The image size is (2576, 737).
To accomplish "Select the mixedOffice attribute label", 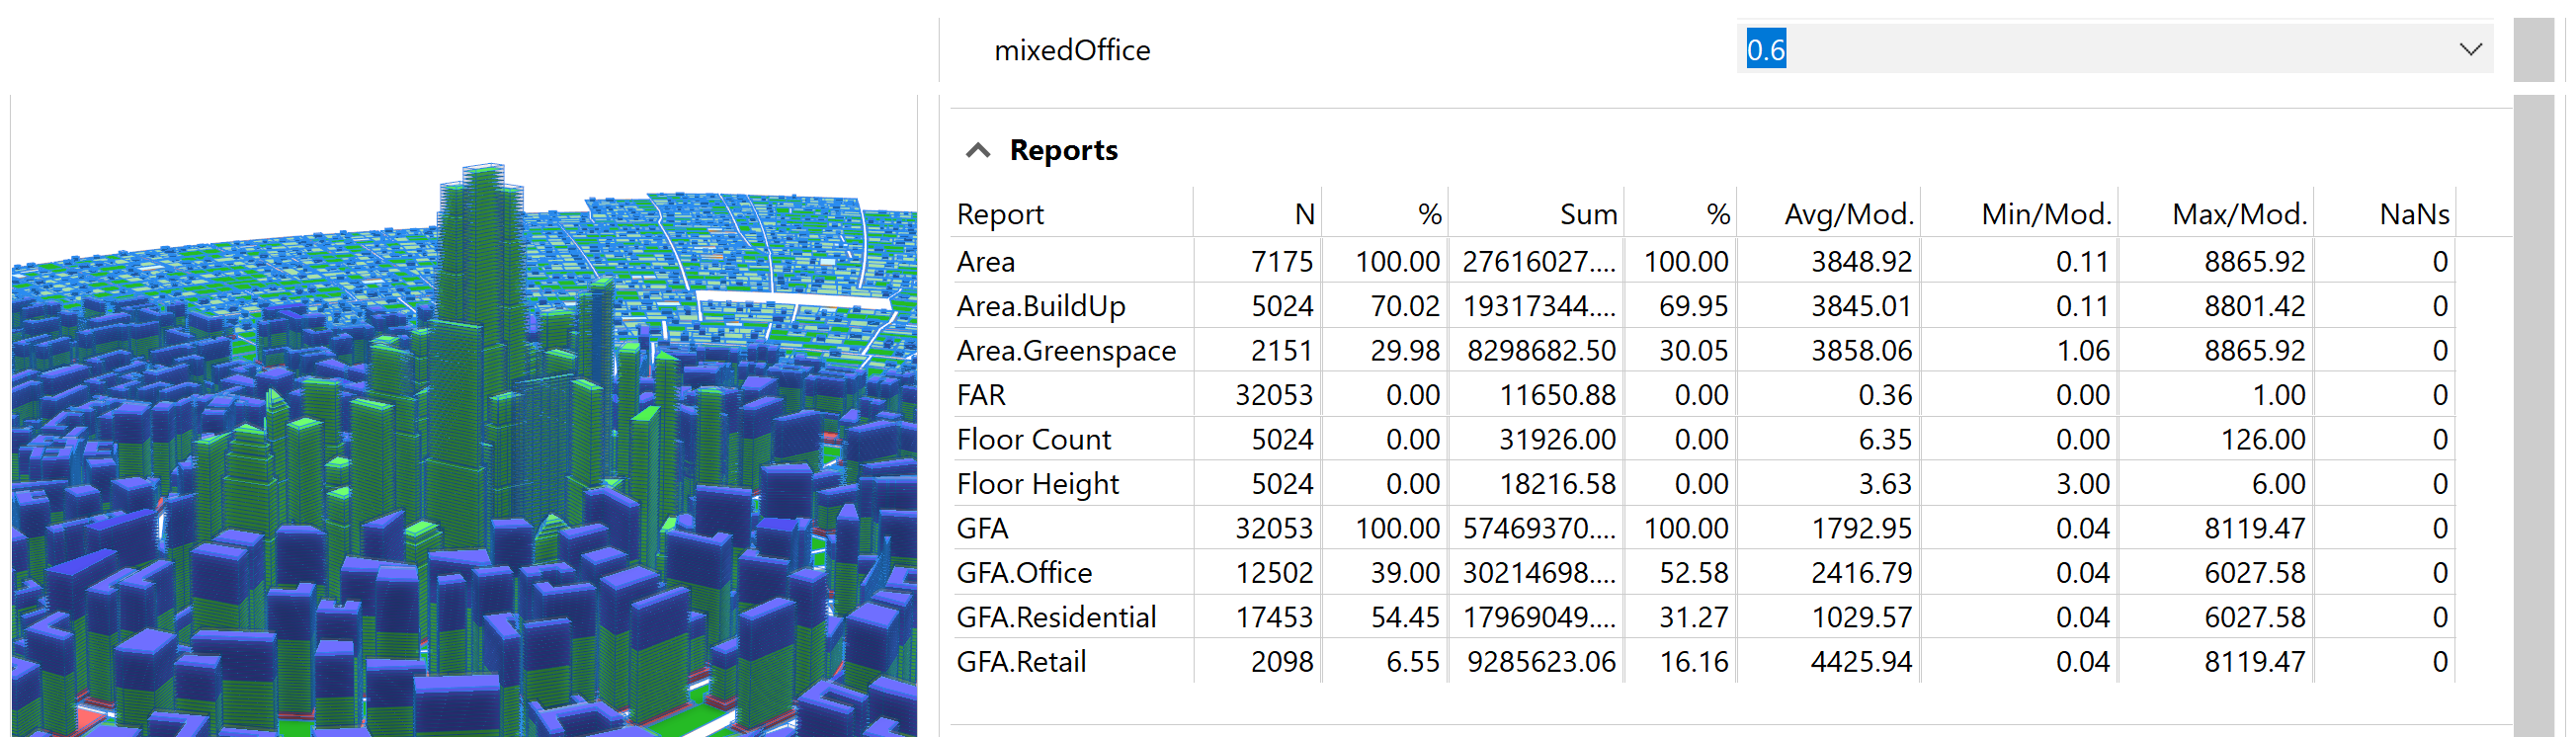I will click(1072, 50).
